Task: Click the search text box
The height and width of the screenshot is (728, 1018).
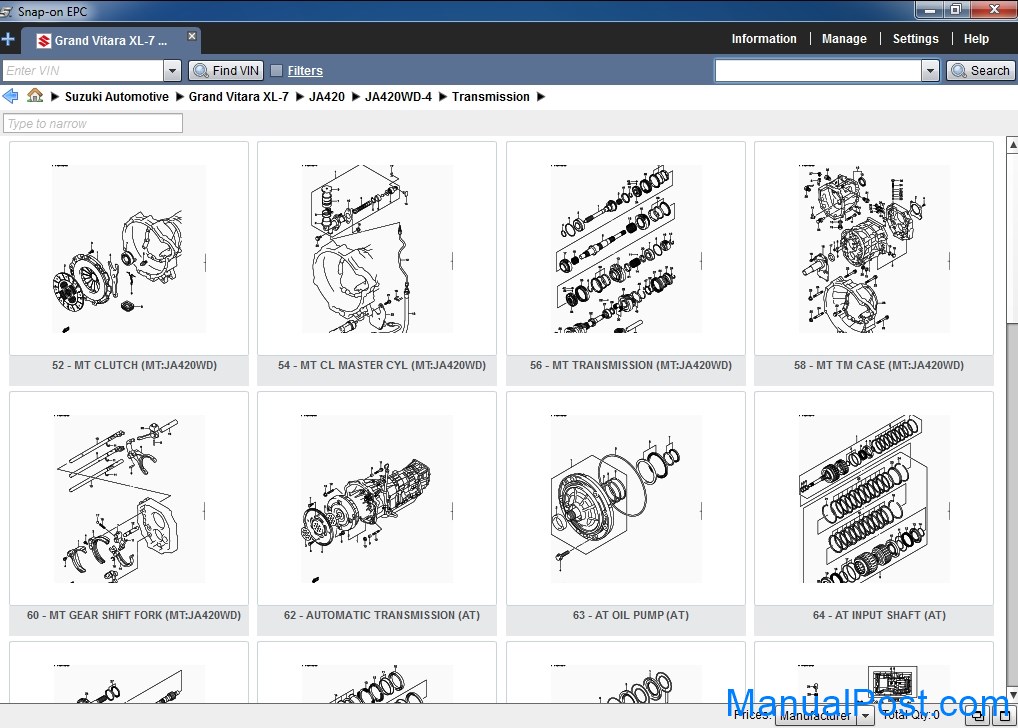Action: point(818,70)
